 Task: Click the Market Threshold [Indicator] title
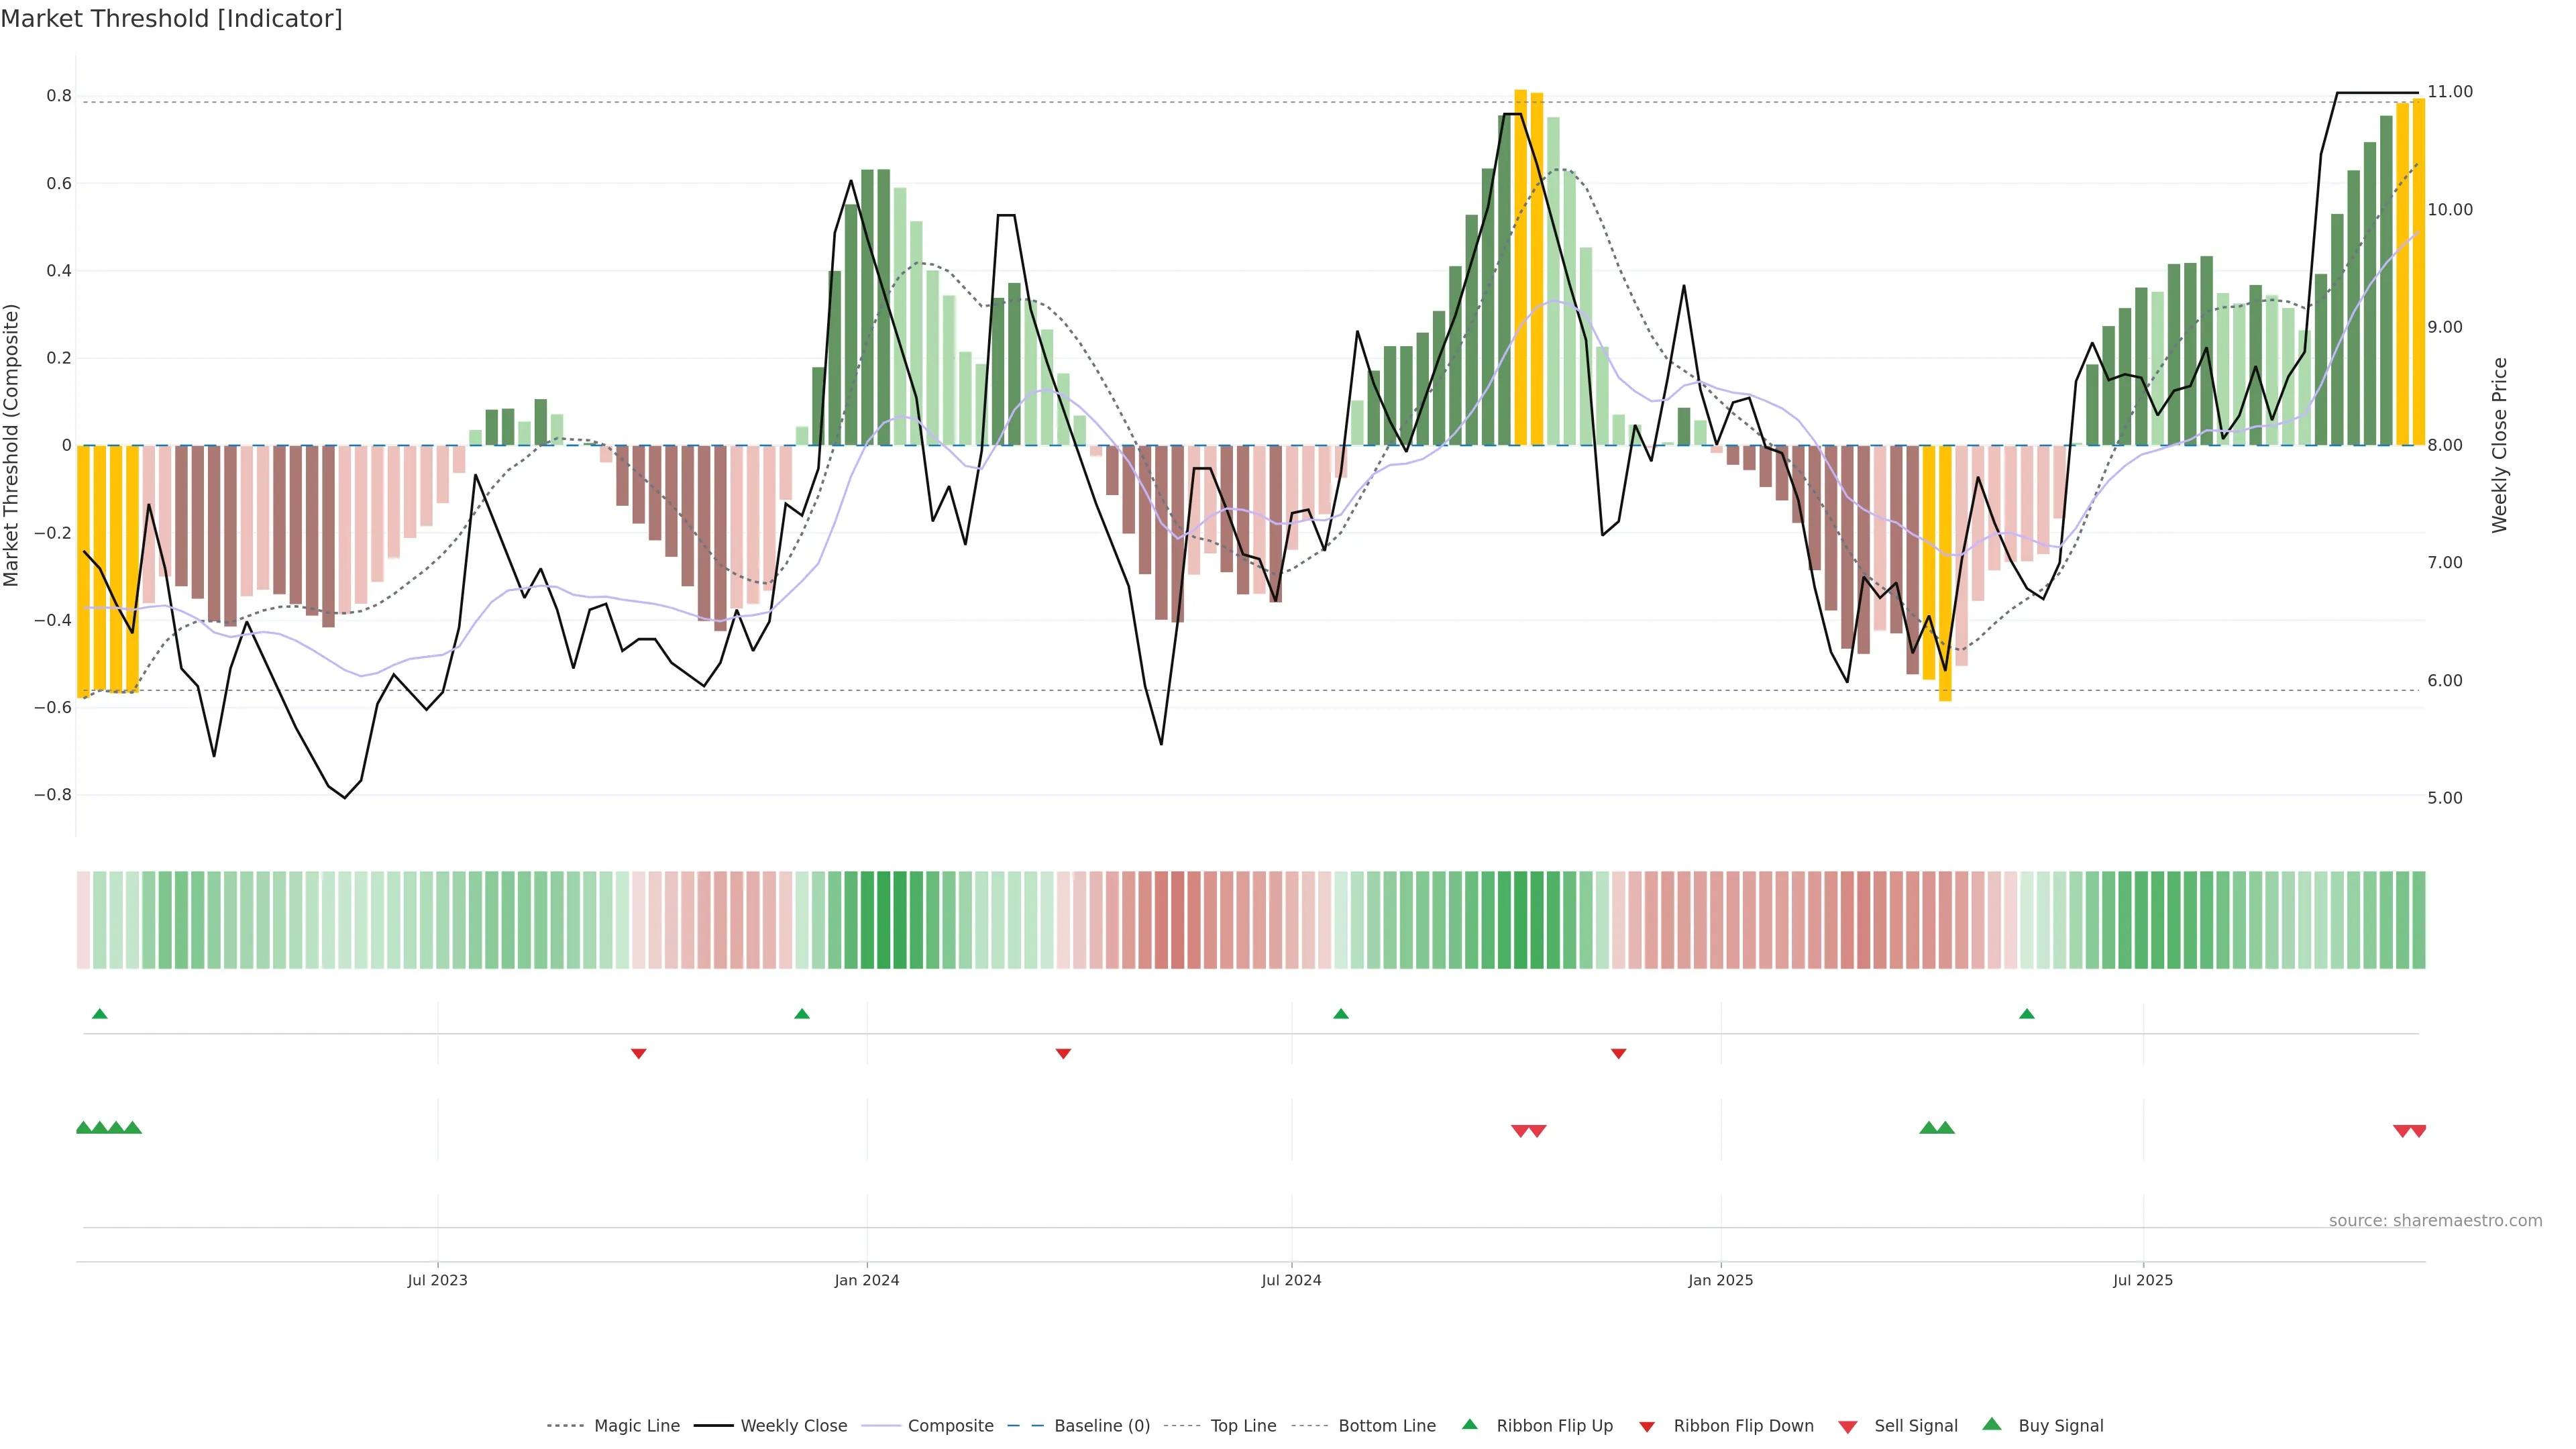pos(171,19)
